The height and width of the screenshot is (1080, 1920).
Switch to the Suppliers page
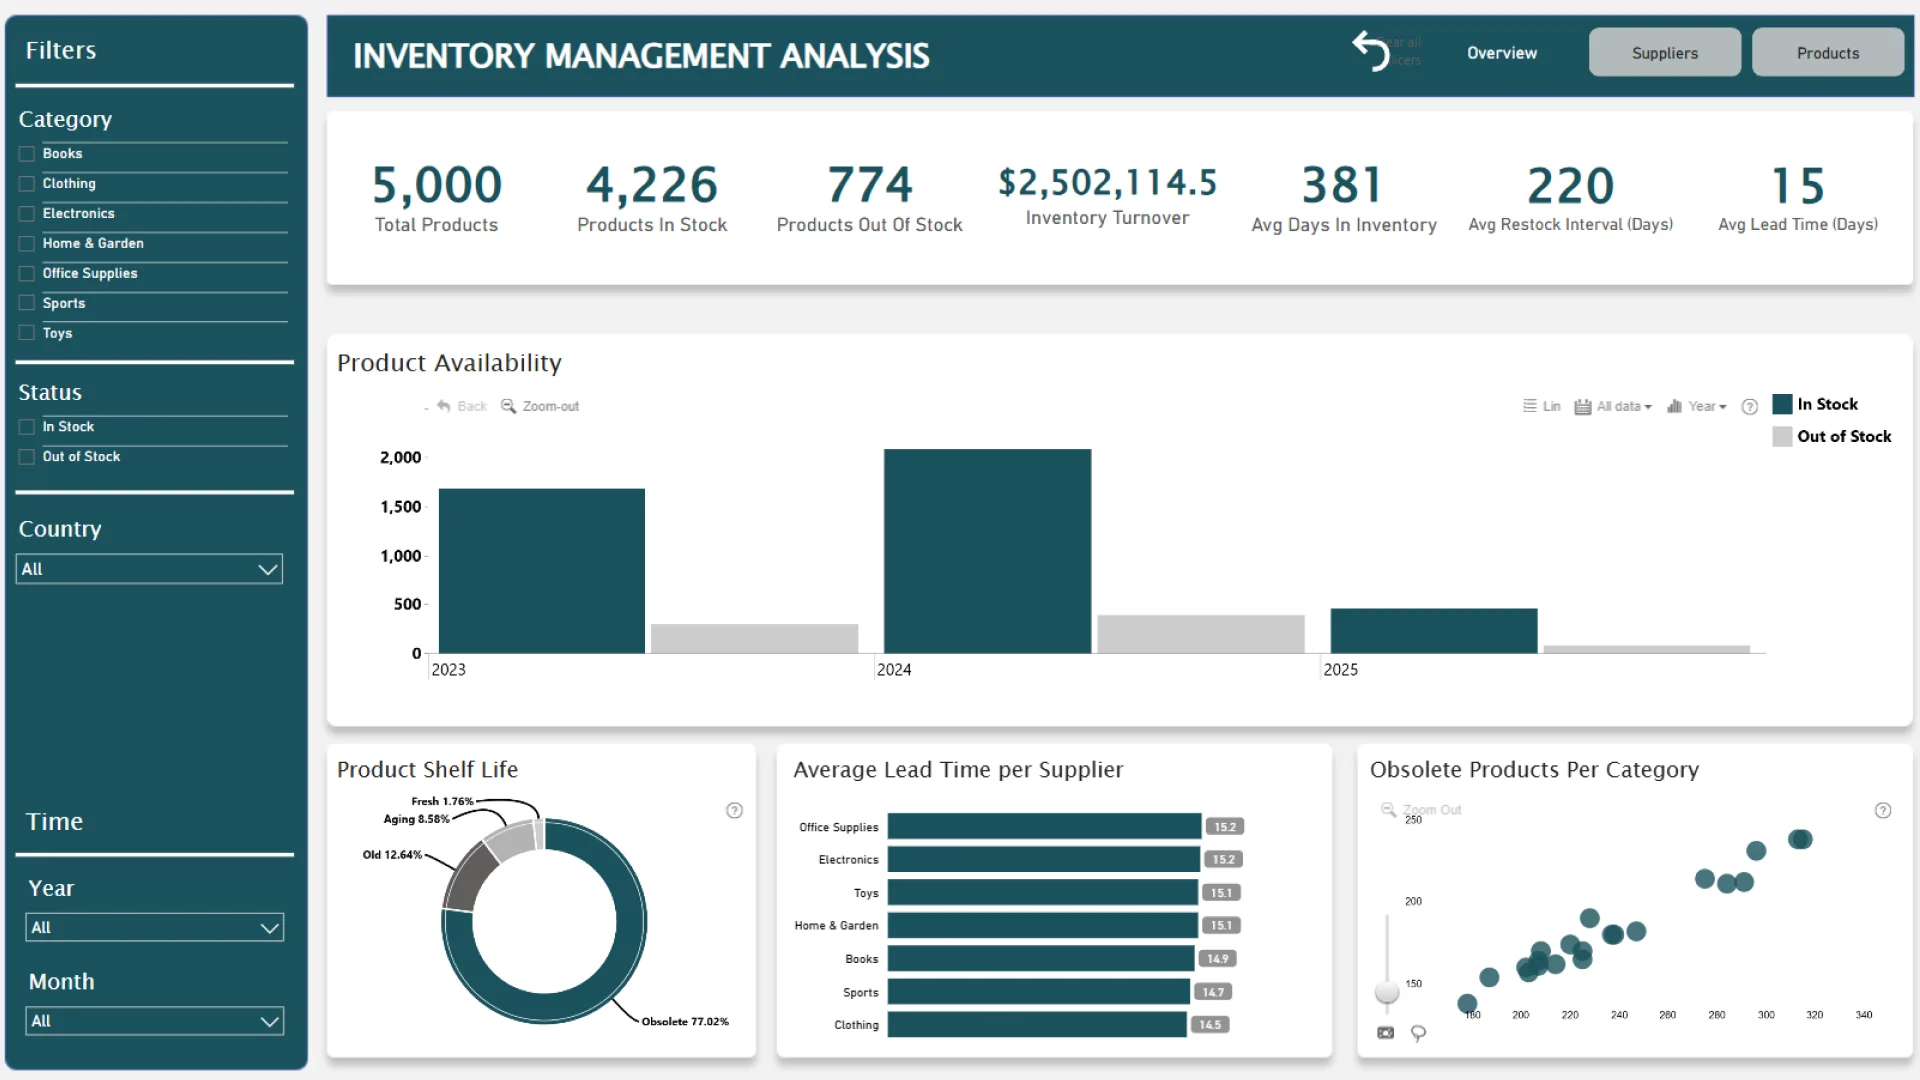pyautogui.click(x=1664, y=53)
